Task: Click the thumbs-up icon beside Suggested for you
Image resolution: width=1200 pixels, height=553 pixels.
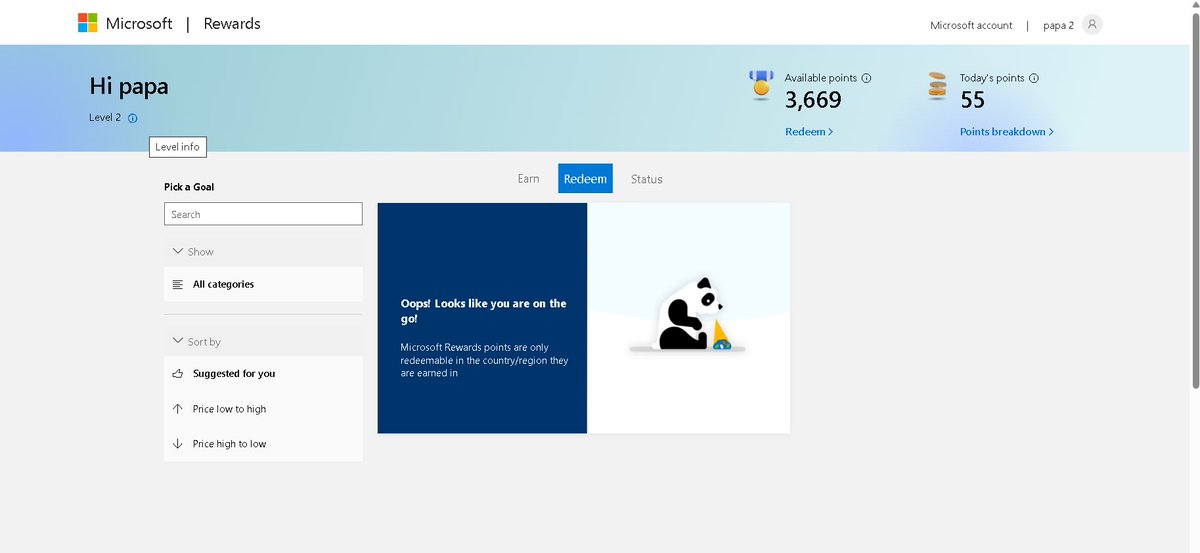Action: 178,374
